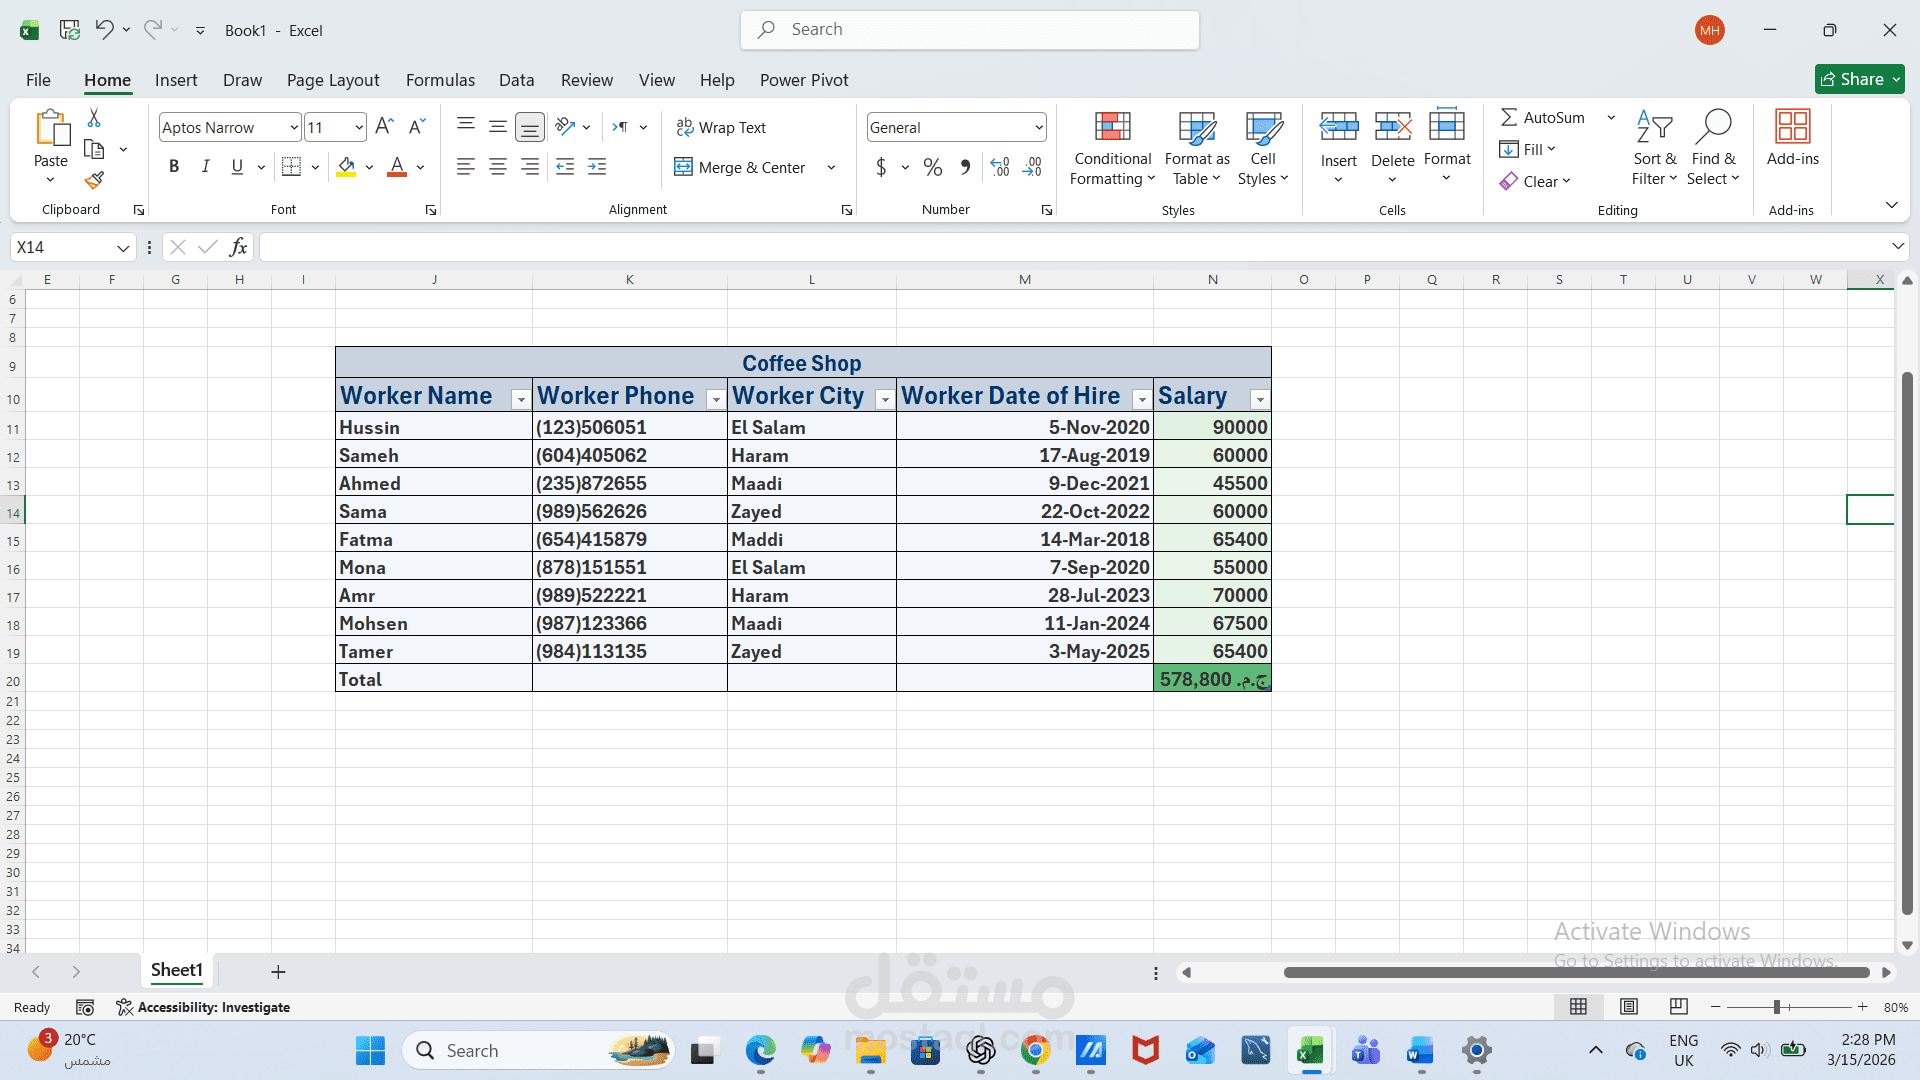Toggle underline formatting
Viewport: 1920px width, 1080px height.
click(237, 166)
